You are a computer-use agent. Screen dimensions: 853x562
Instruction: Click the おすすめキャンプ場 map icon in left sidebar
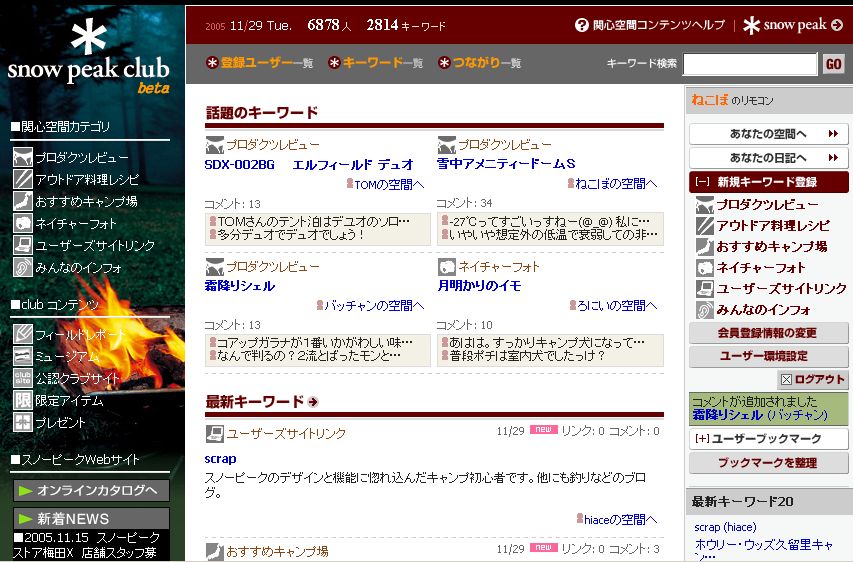pyautogui.click(x=23, y=201)
